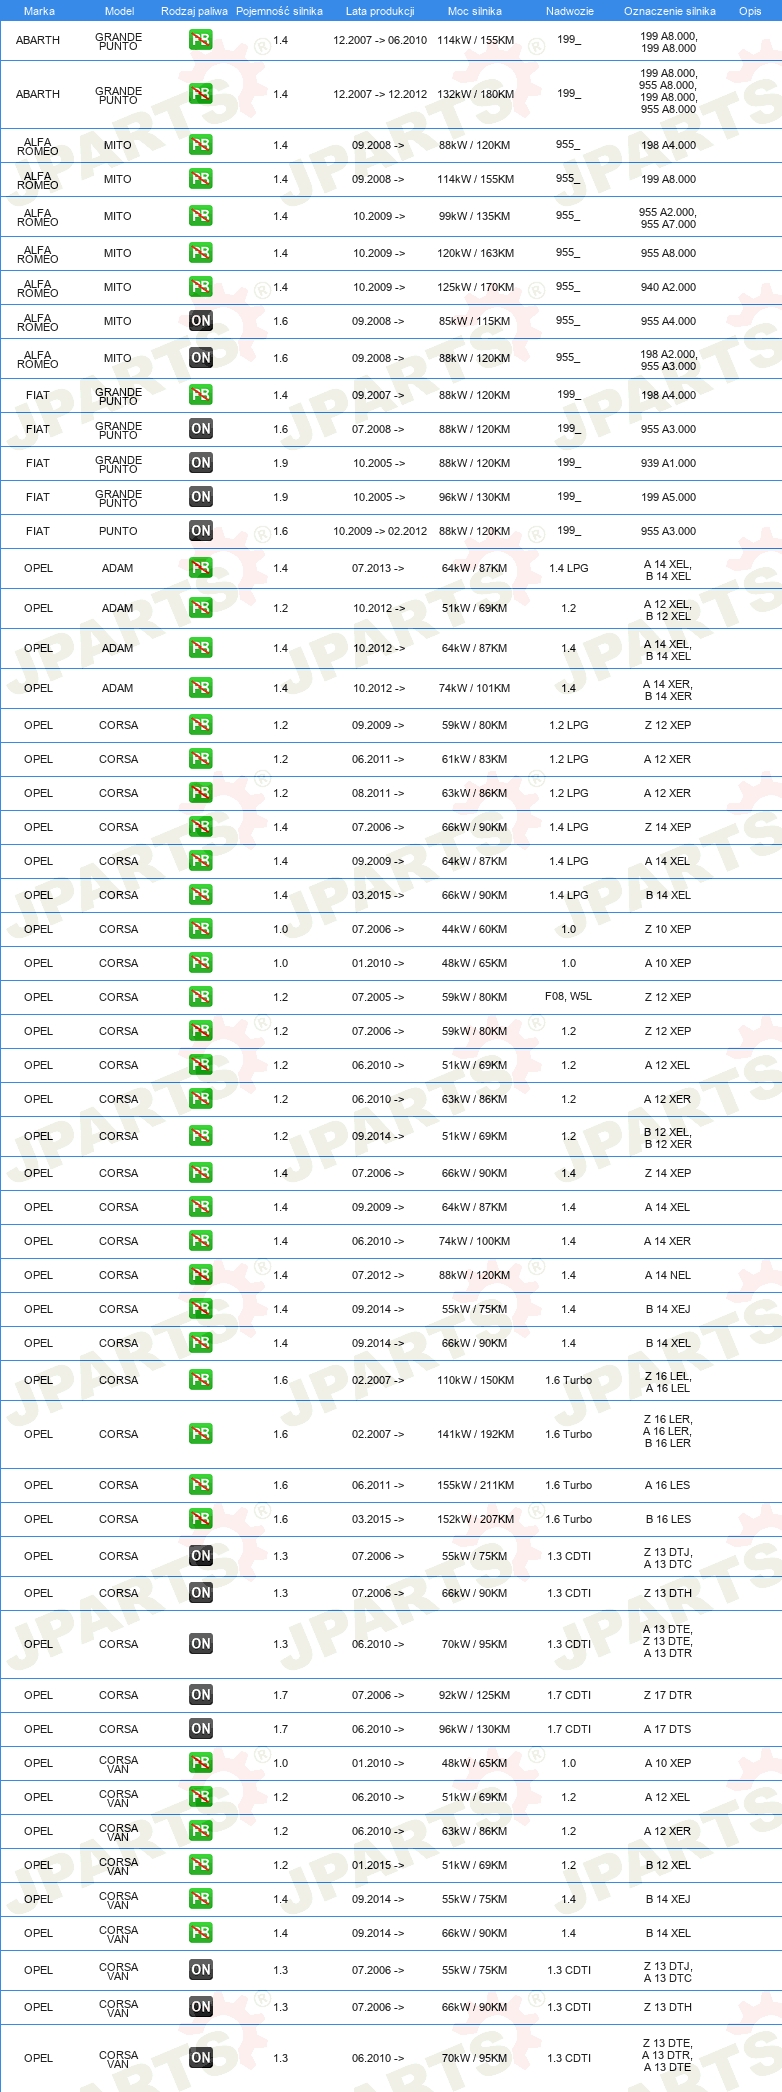
Task: Select engine code B 16 LES
Action: tap(668, 1519)
